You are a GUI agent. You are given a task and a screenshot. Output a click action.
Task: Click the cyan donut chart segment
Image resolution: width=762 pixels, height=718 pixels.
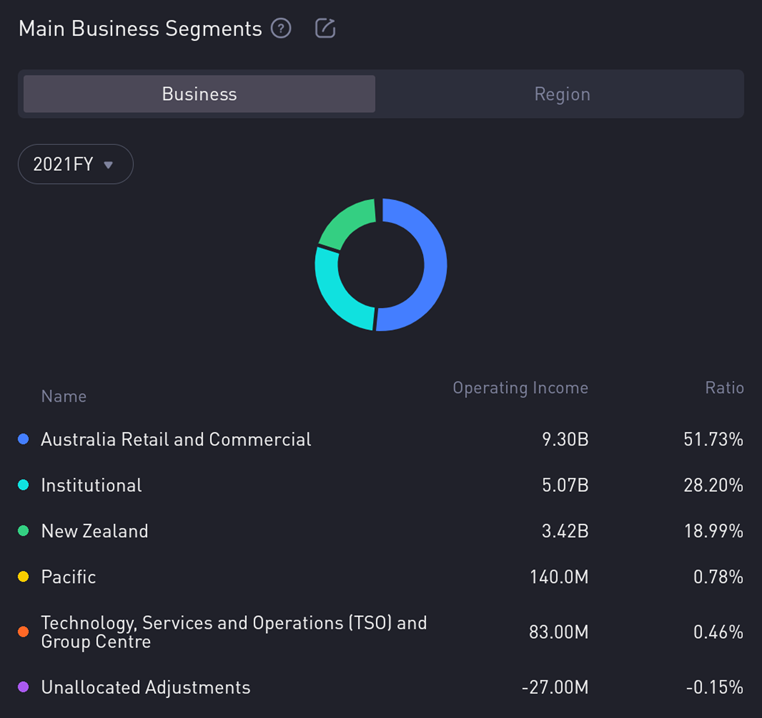(x=335, y=290)
